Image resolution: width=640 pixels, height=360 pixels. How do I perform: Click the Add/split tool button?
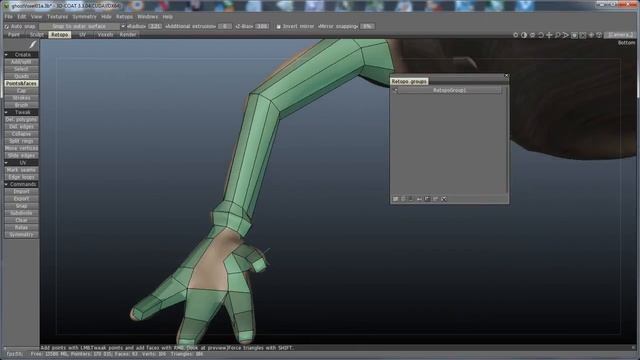(x=21, y=62)
